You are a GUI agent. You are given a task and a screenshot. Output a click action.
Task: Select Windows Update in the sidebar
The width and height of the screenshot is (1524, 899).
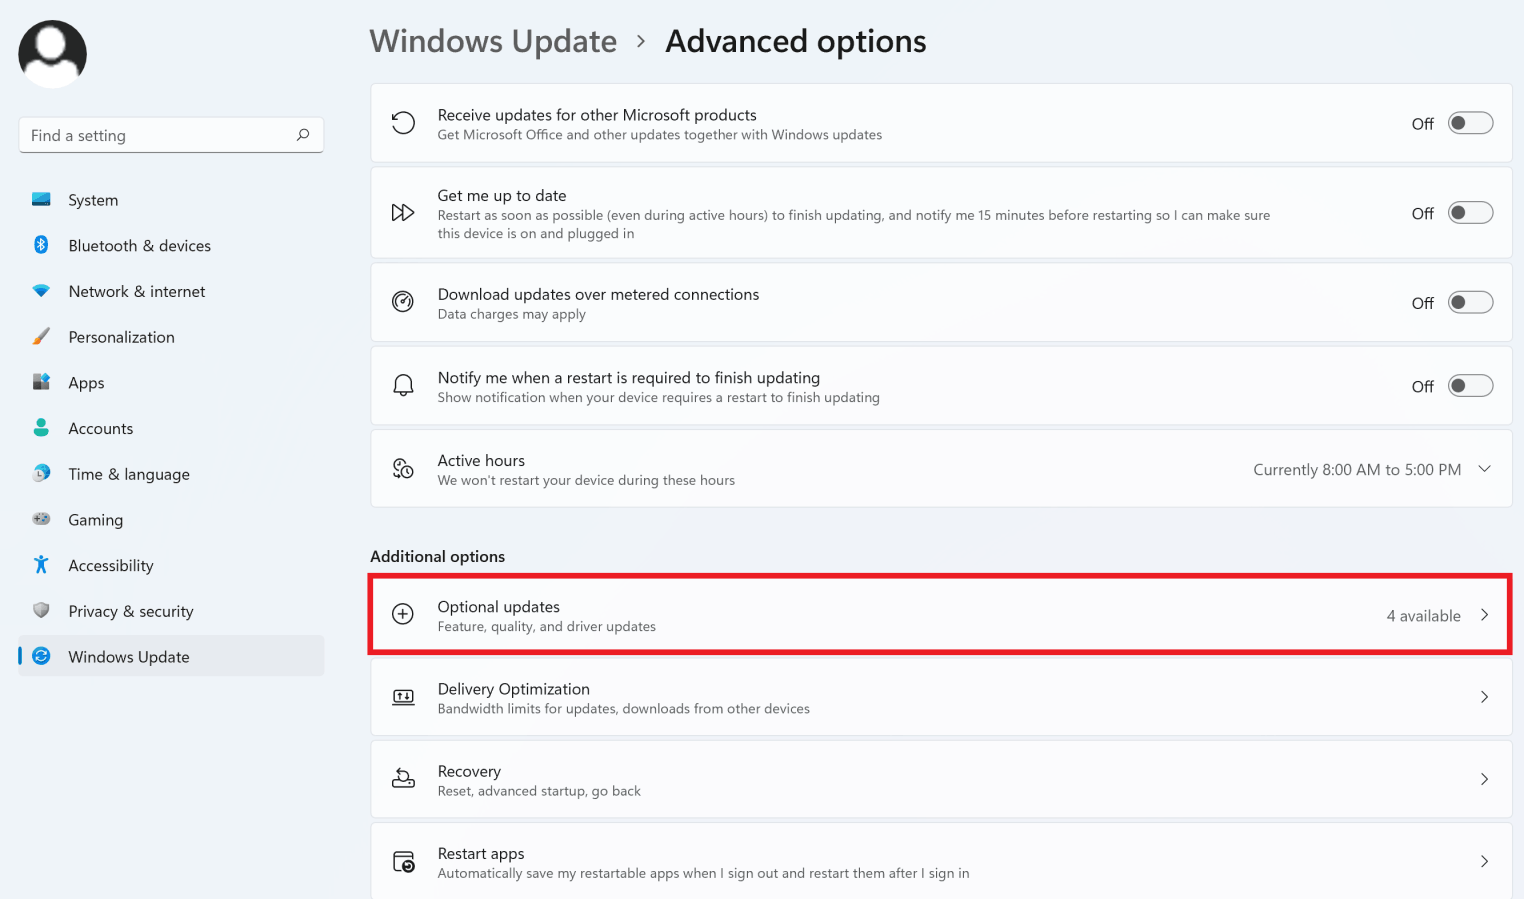[129, 656]
